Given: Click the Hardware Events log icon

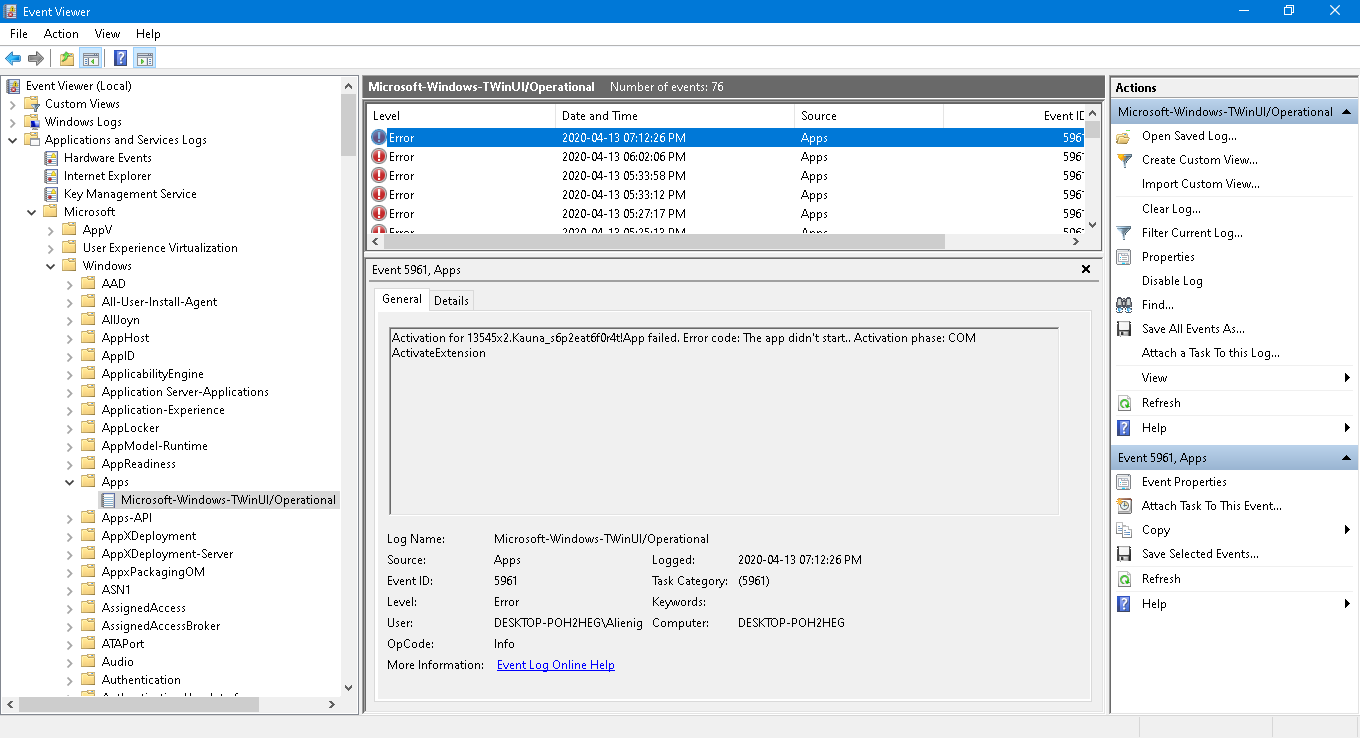Looking at the screenshot, I should (51, 158).
